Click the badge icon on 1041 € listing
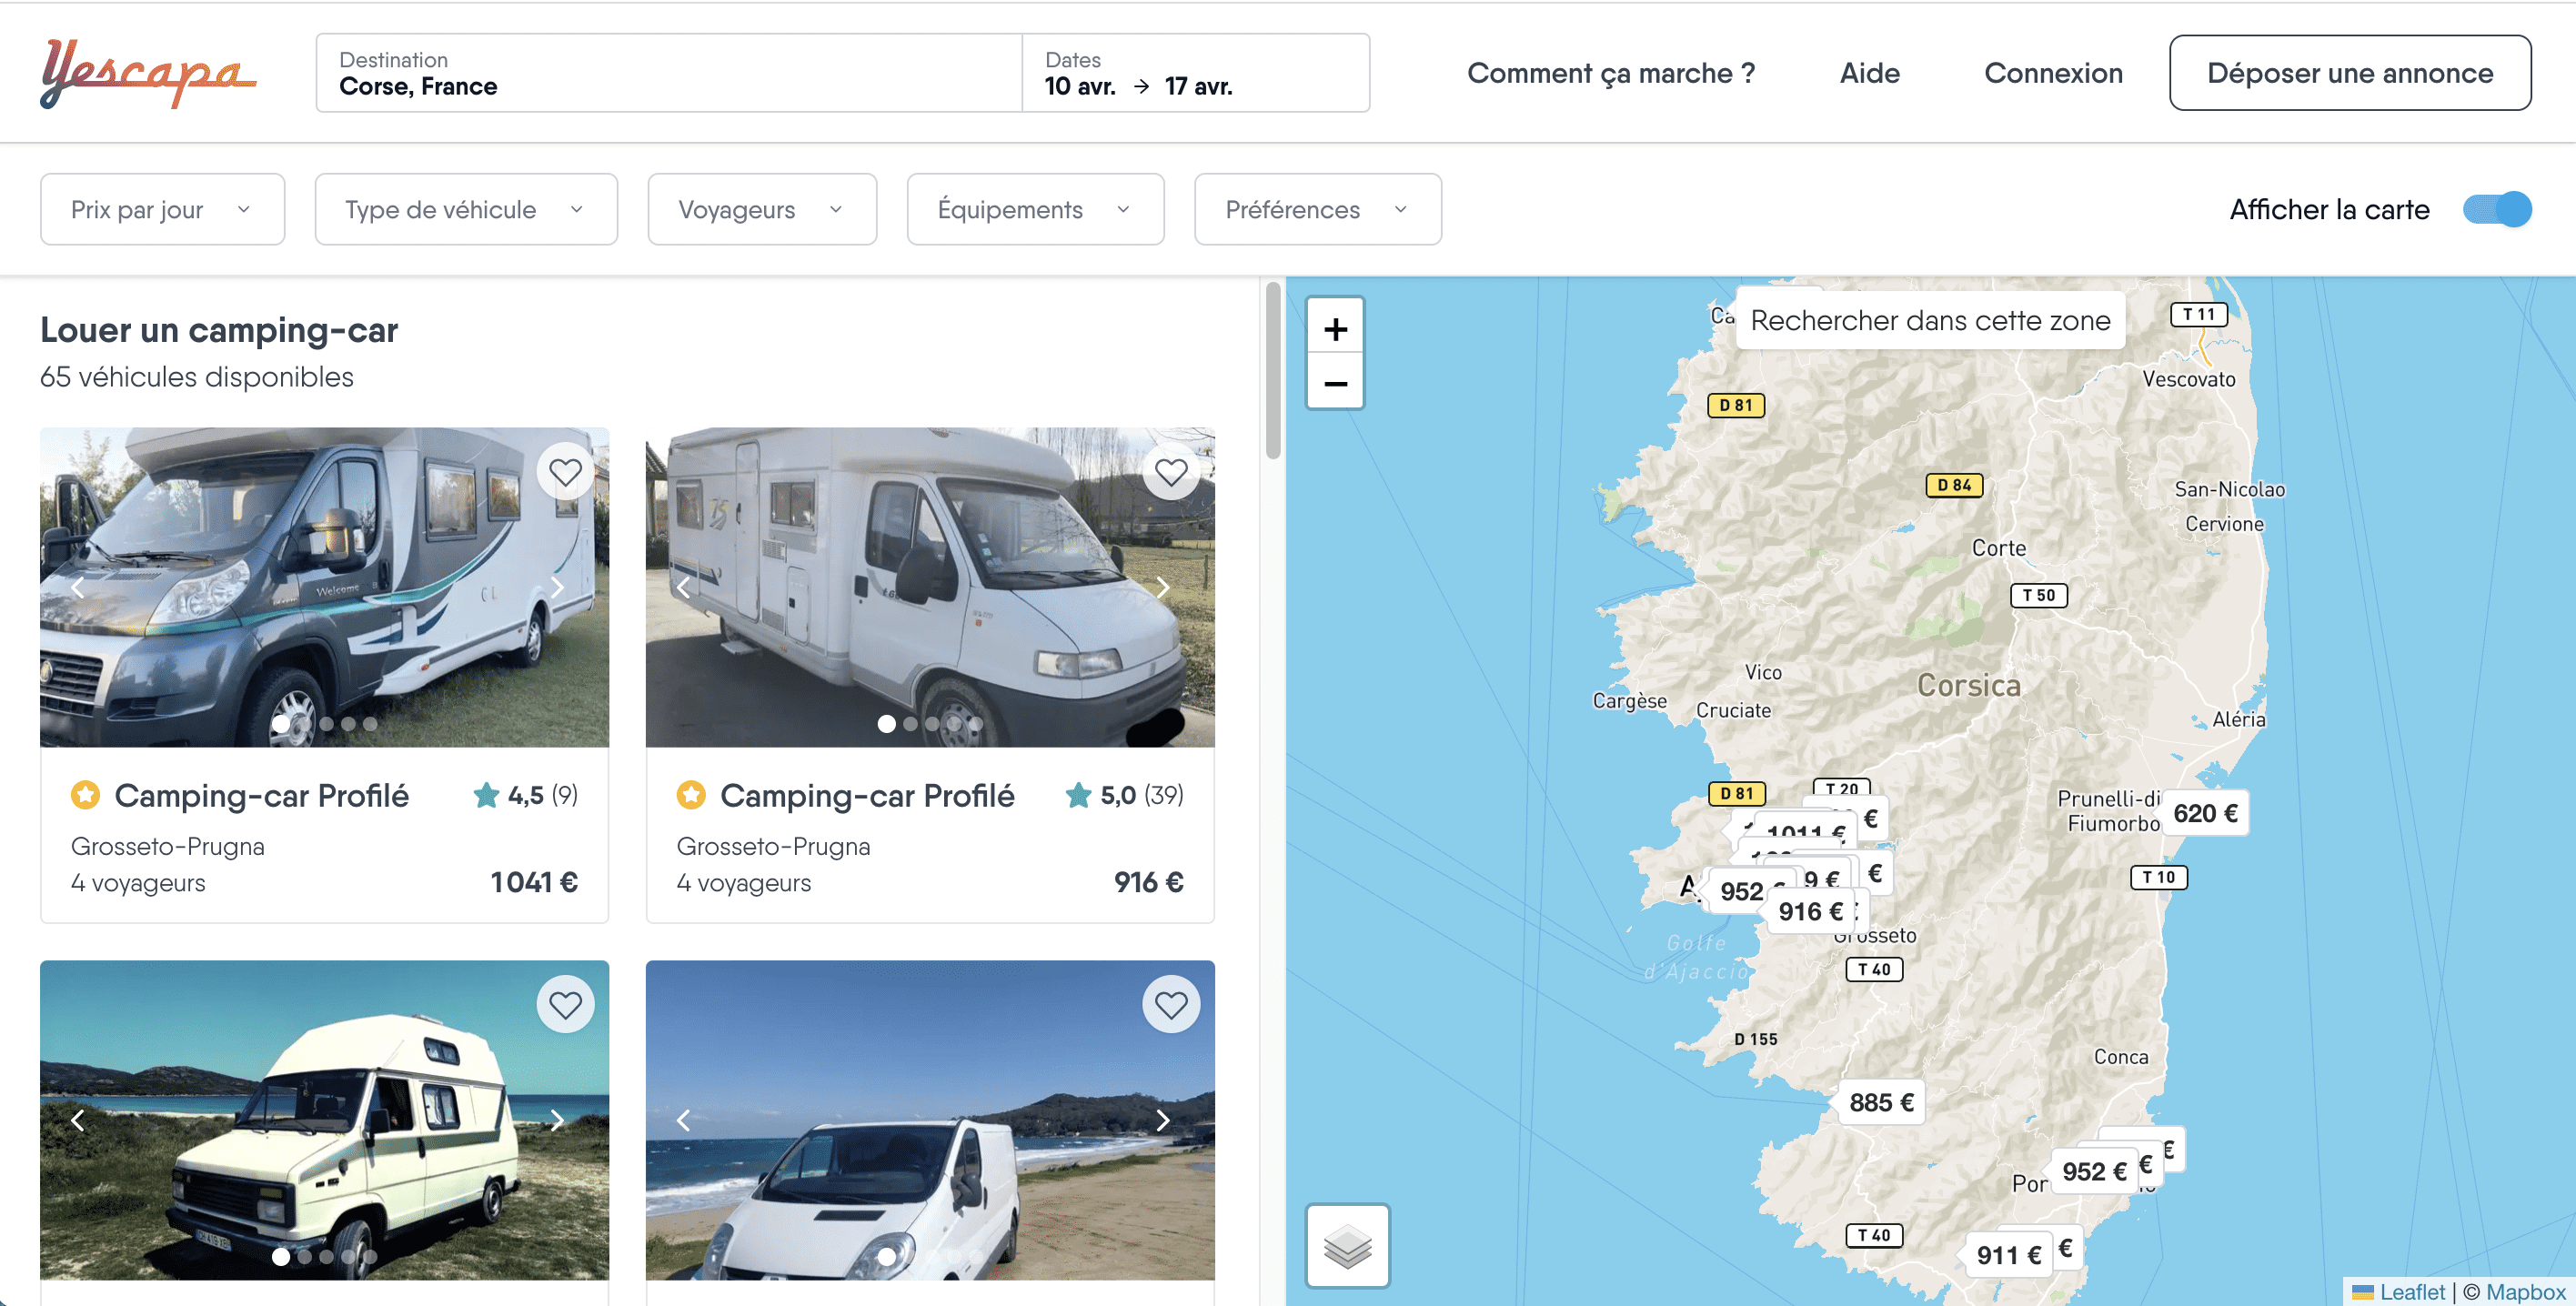The height and width of the screenshot is (1306, 2576). 85,795
